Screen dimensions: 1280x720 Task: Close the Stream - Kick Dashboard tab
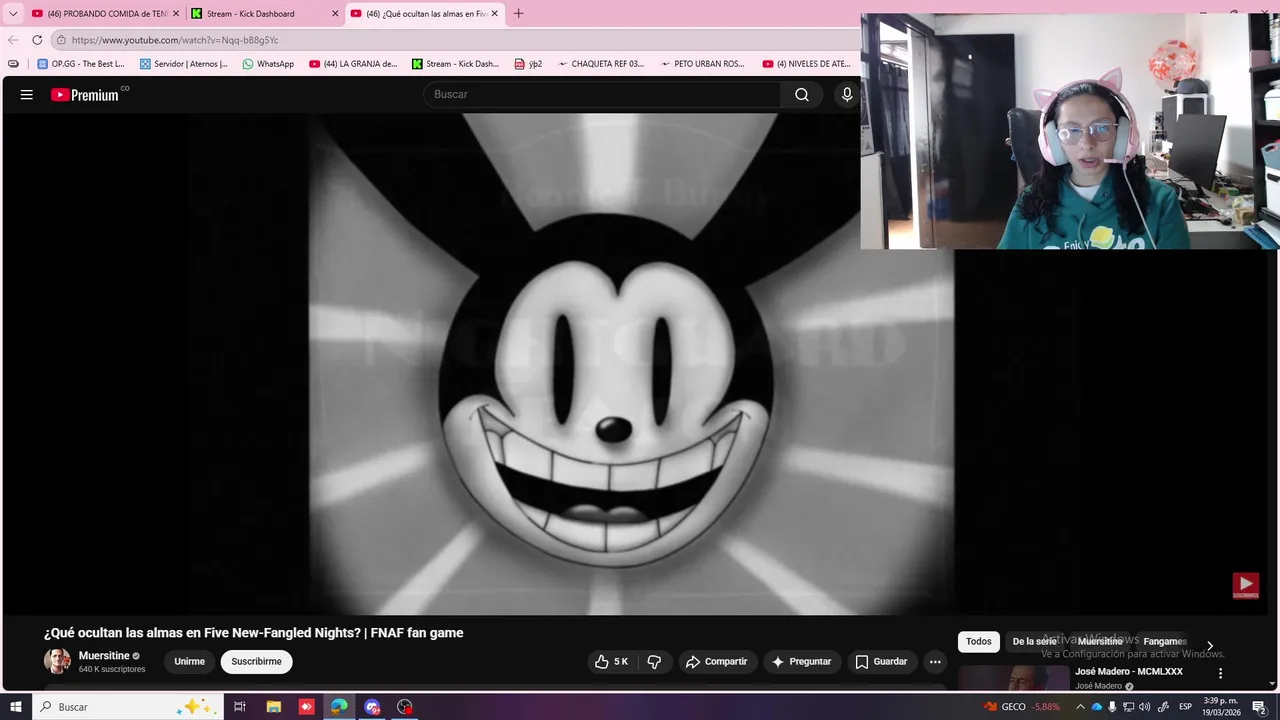pos(335,14)
